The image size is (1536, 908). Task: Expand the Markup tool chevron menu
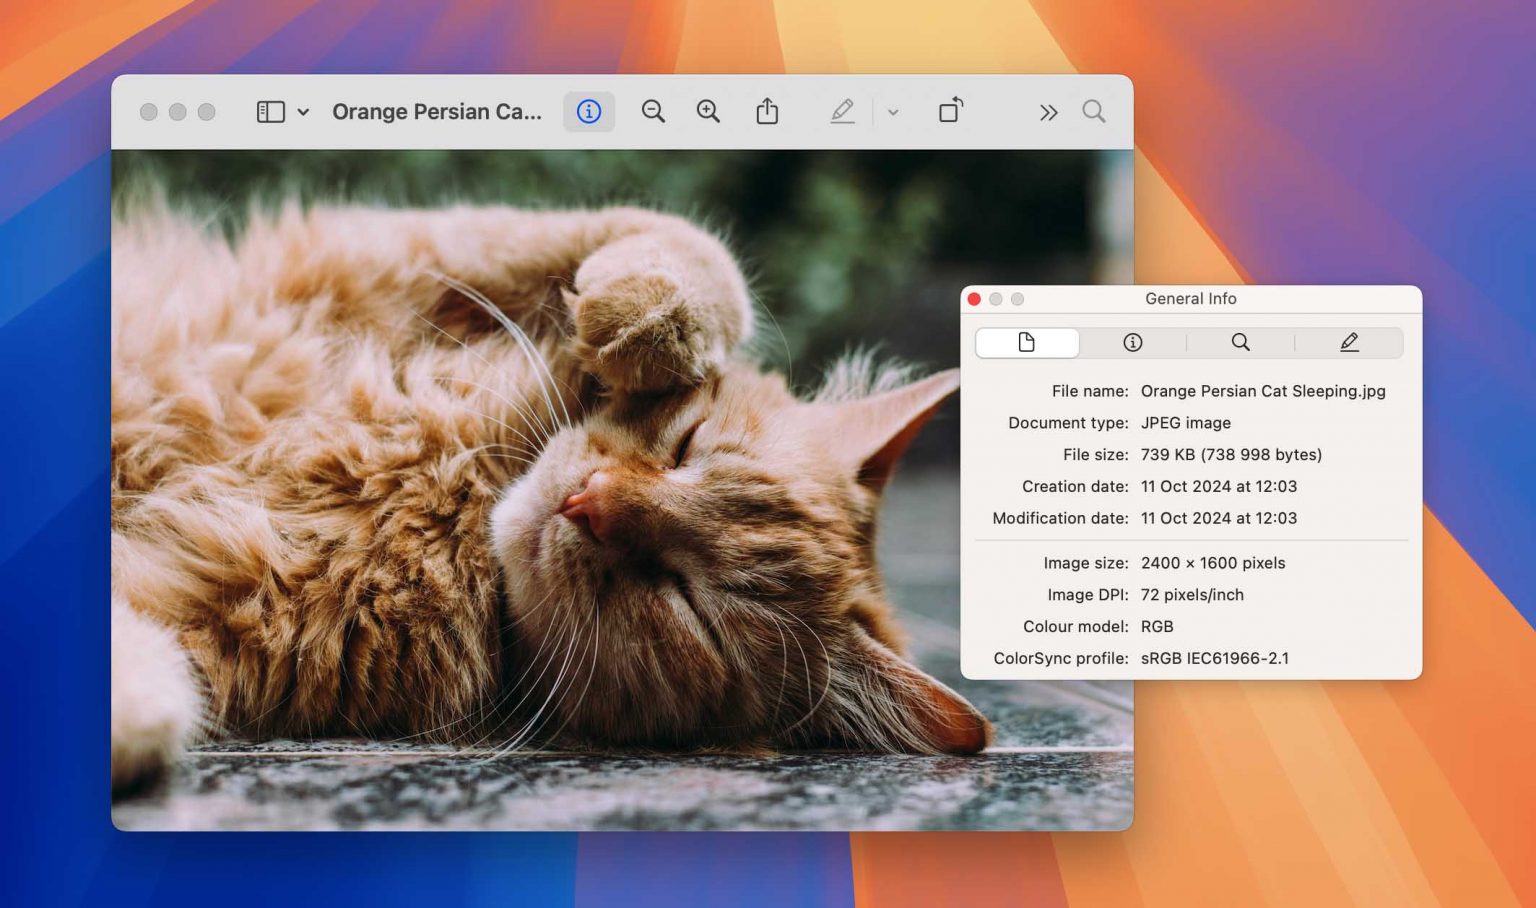click(x=893, y=112)
